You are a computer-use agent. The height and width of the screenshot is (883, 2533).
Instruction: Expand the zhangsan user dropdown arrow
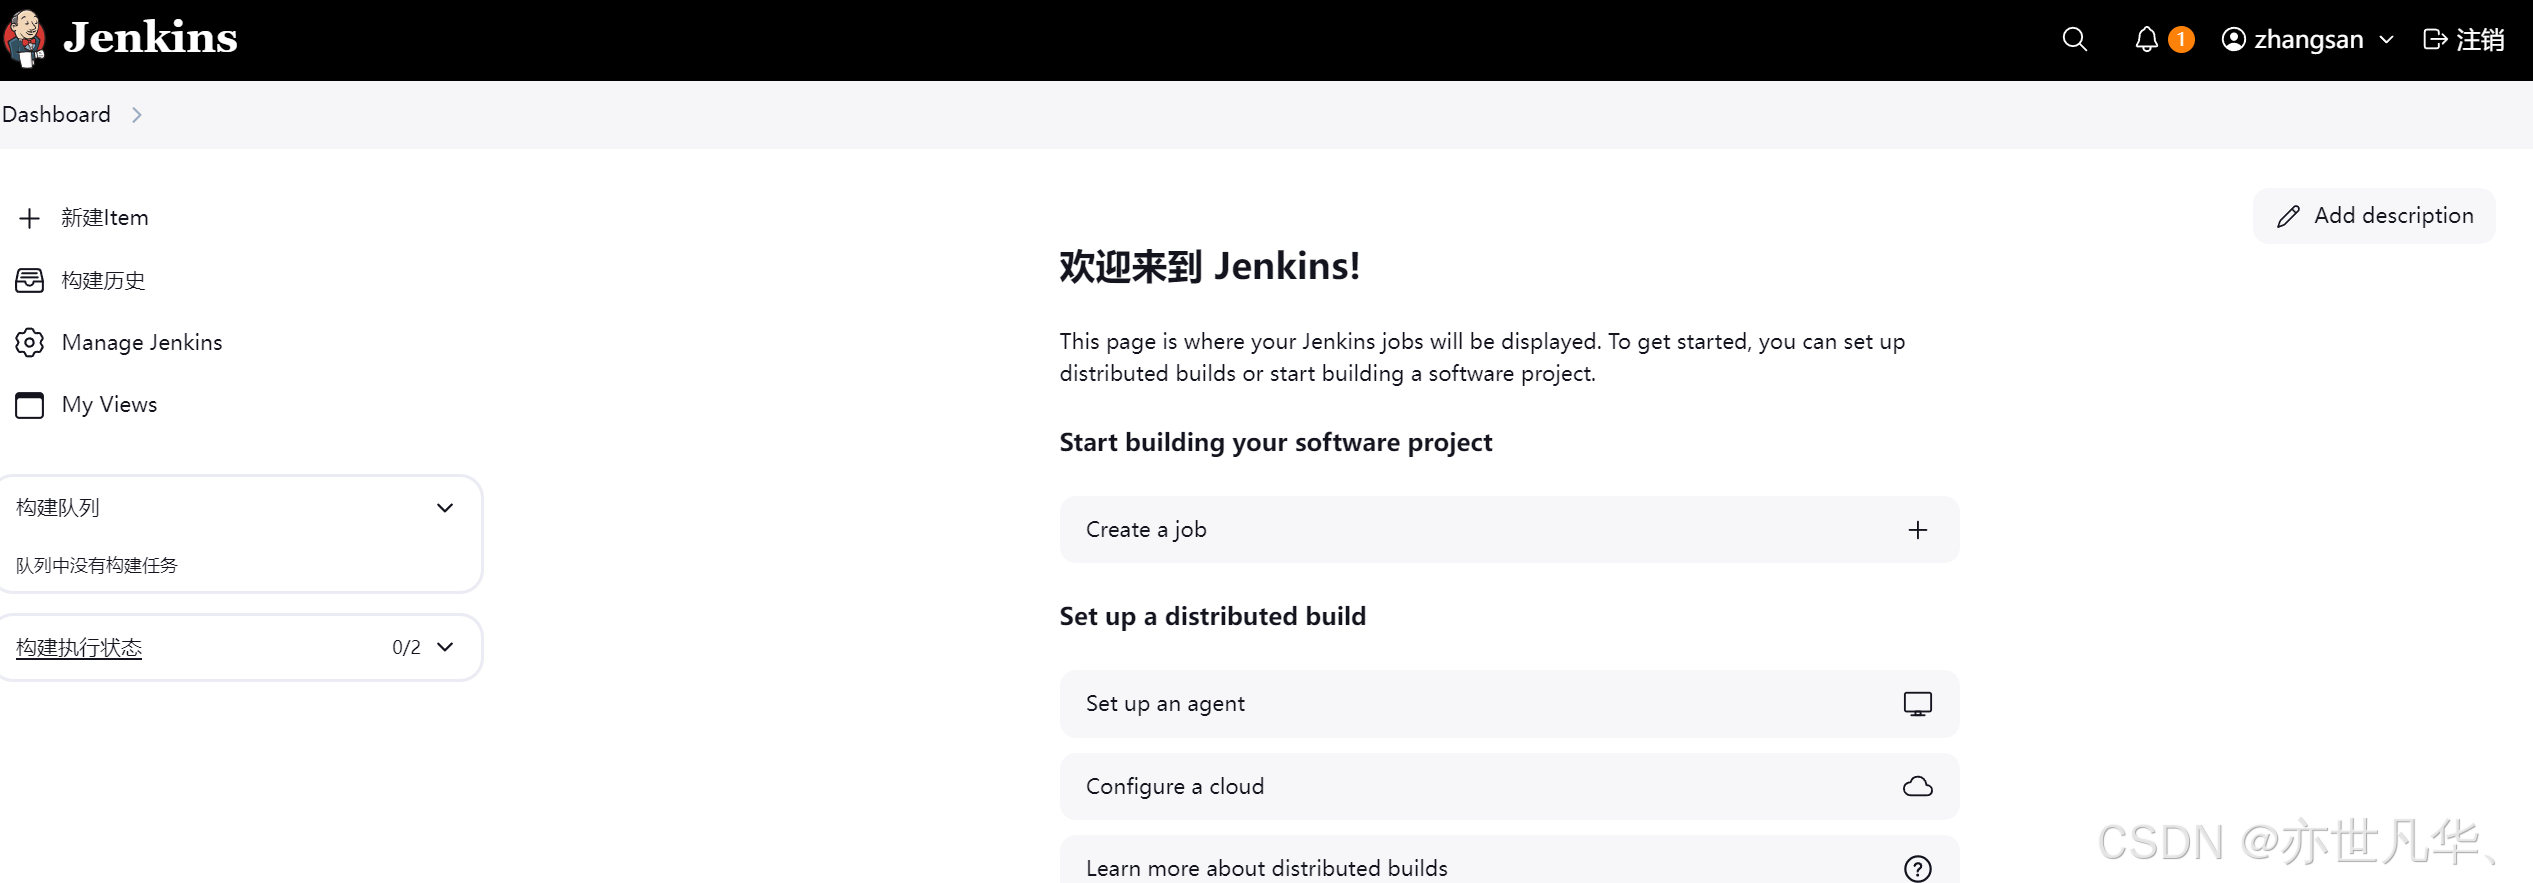coord(2387,40)
